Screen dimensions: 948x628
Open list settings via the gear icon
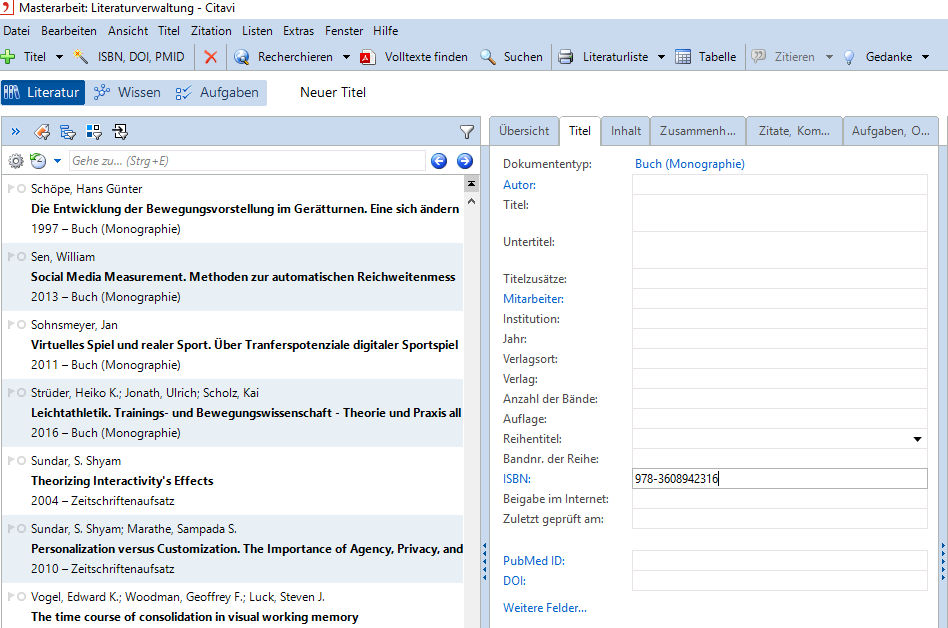[16, 161]
